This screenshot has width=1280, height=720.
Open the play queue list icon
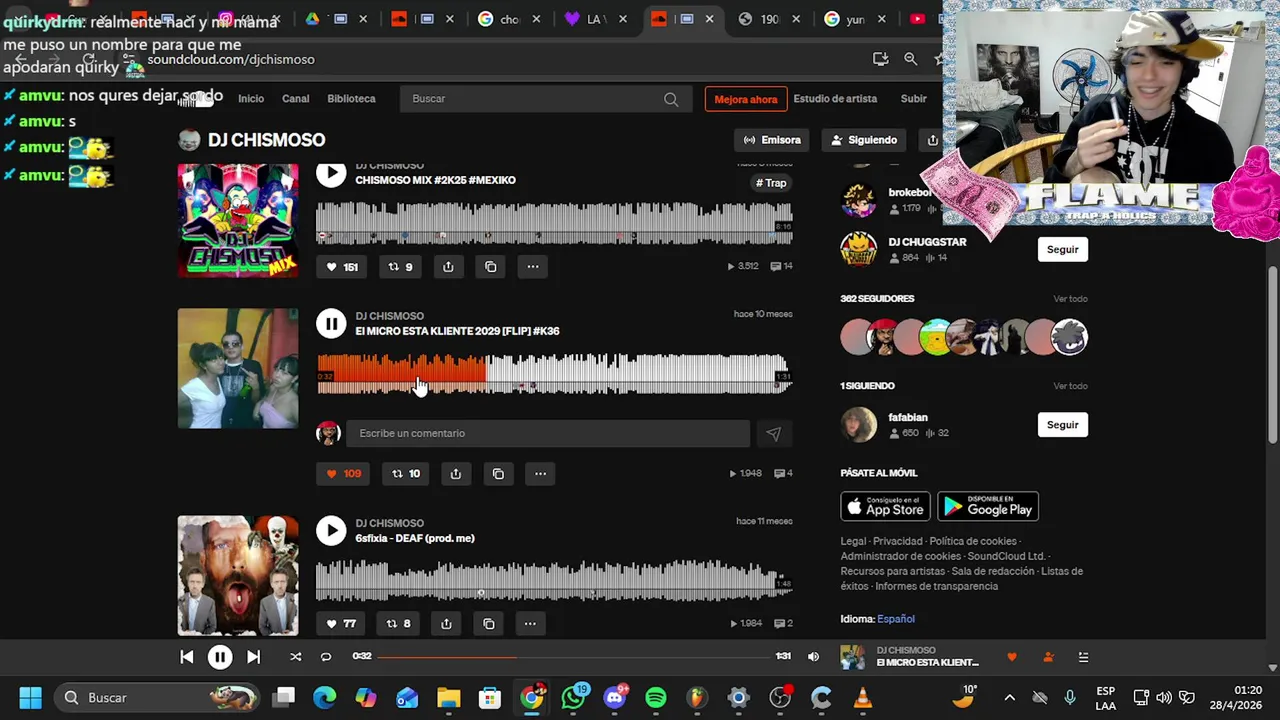tap(1083, 657)
